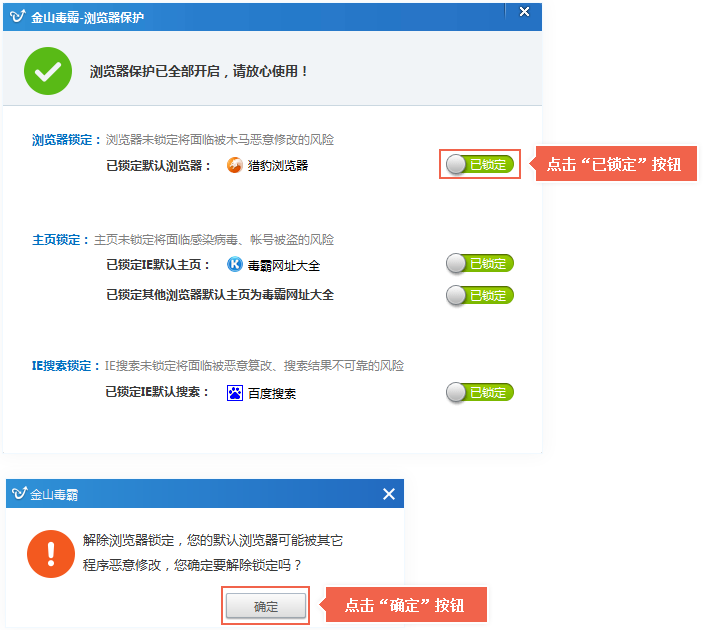Click the 浏览器锁定 section heading
The width and height of the screenshot is (712, 630).
click(x=66, y=140)
